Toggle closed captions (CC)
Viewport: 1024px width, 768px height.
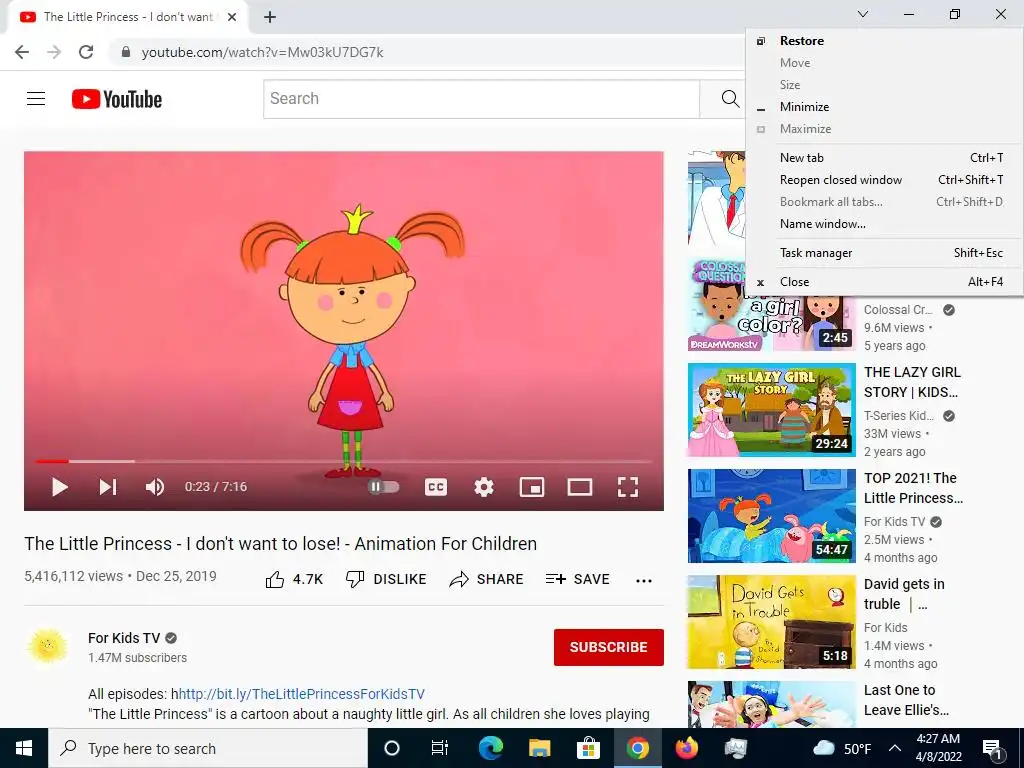click(x=436, y=487)
